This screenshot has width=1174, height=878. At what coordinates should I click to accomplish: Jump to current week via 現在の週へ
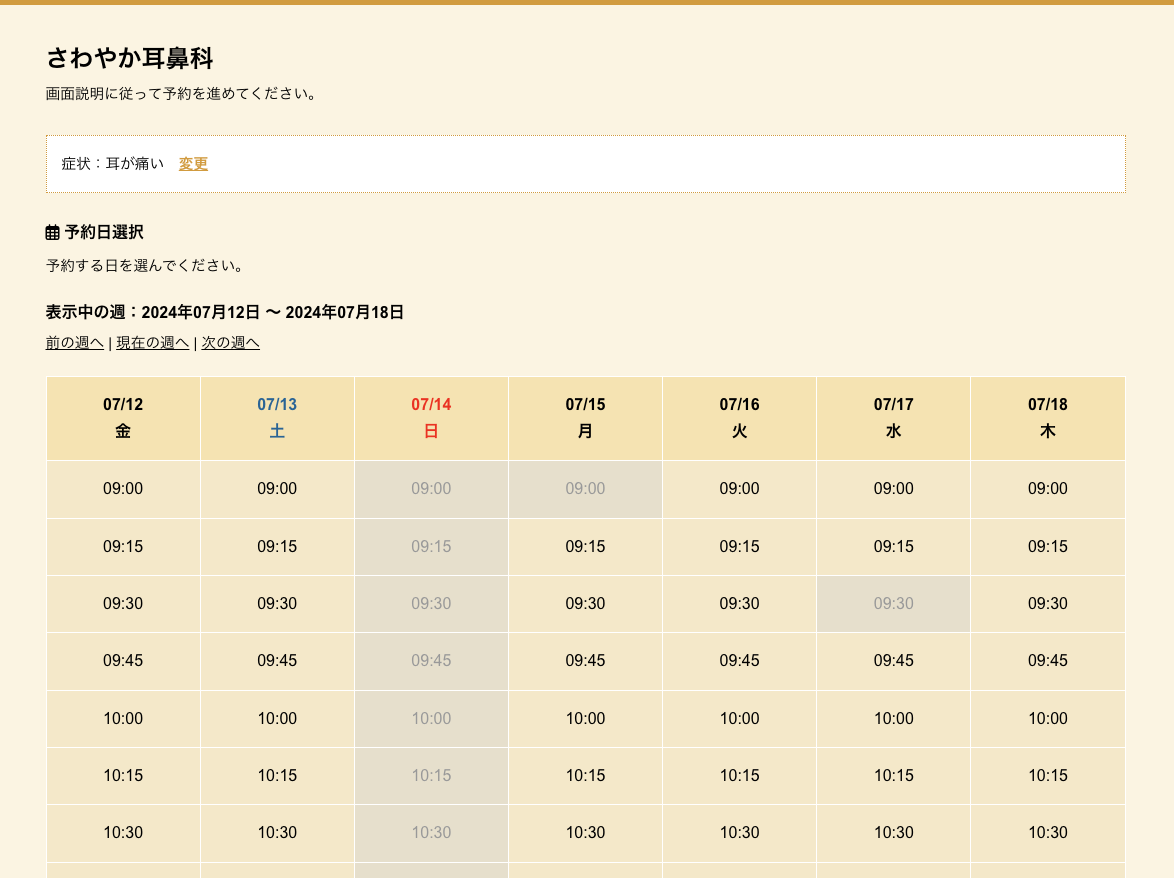click(x=153, y=343)
